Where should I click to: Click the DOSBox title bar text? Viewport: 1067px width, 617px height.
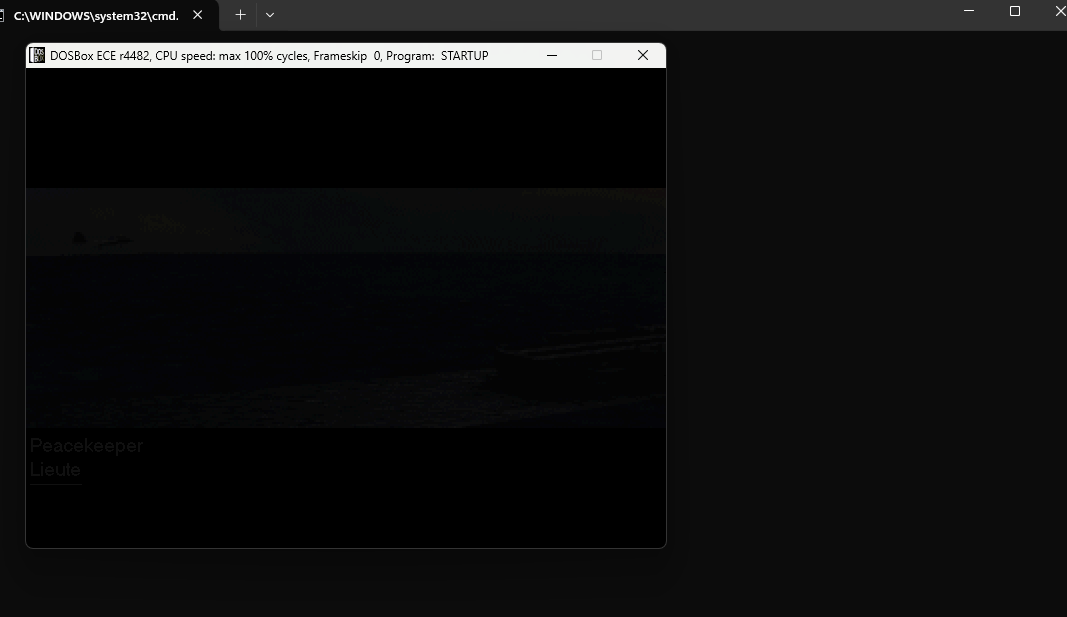(x=269, y=56)
